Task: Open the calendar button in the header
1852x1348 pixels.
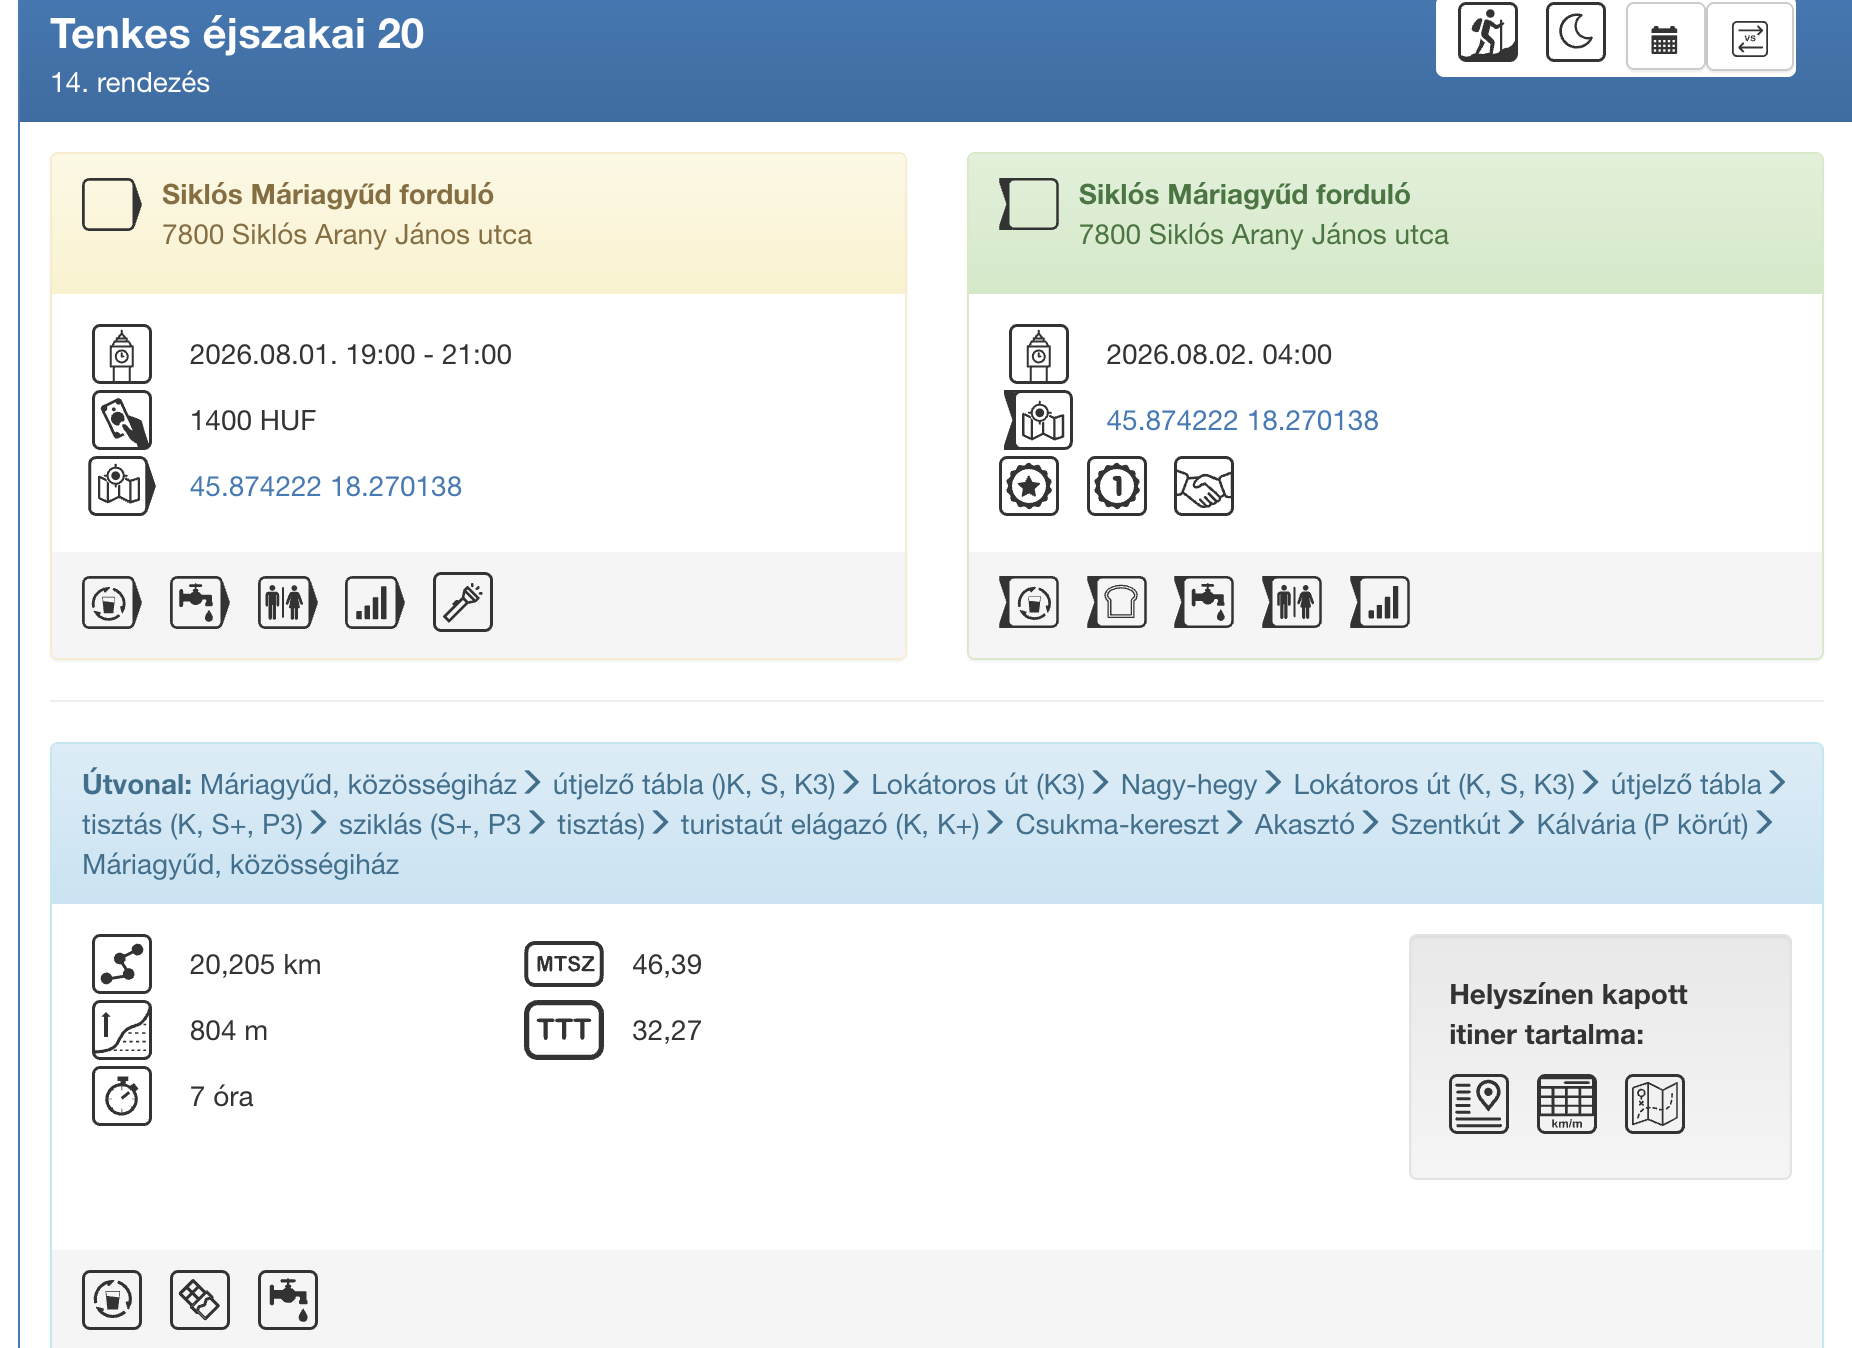Action: coord(1665,38)
